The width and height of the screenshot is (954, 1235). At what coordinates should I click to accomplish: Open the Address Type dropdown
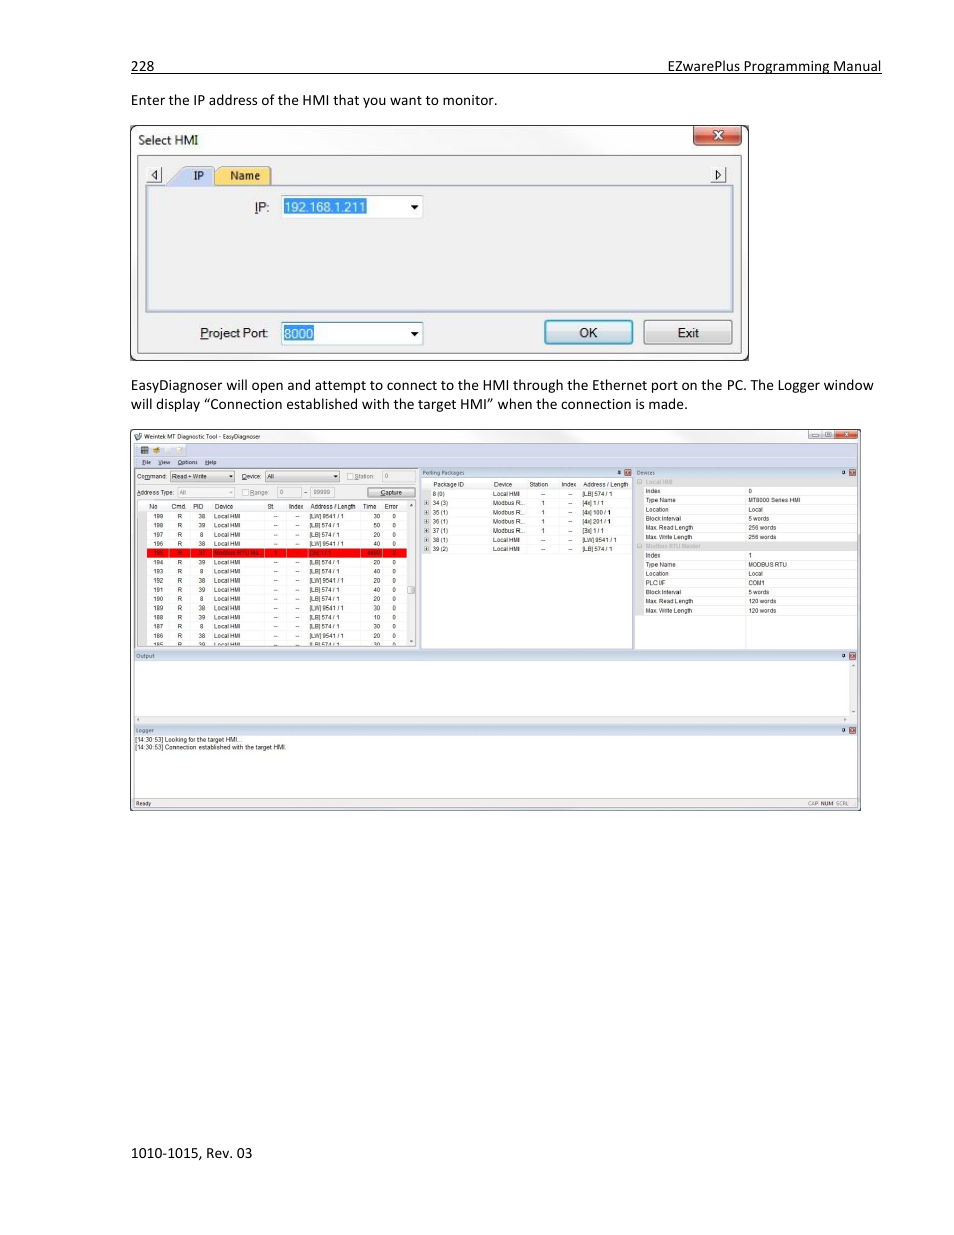coord(231,492)
